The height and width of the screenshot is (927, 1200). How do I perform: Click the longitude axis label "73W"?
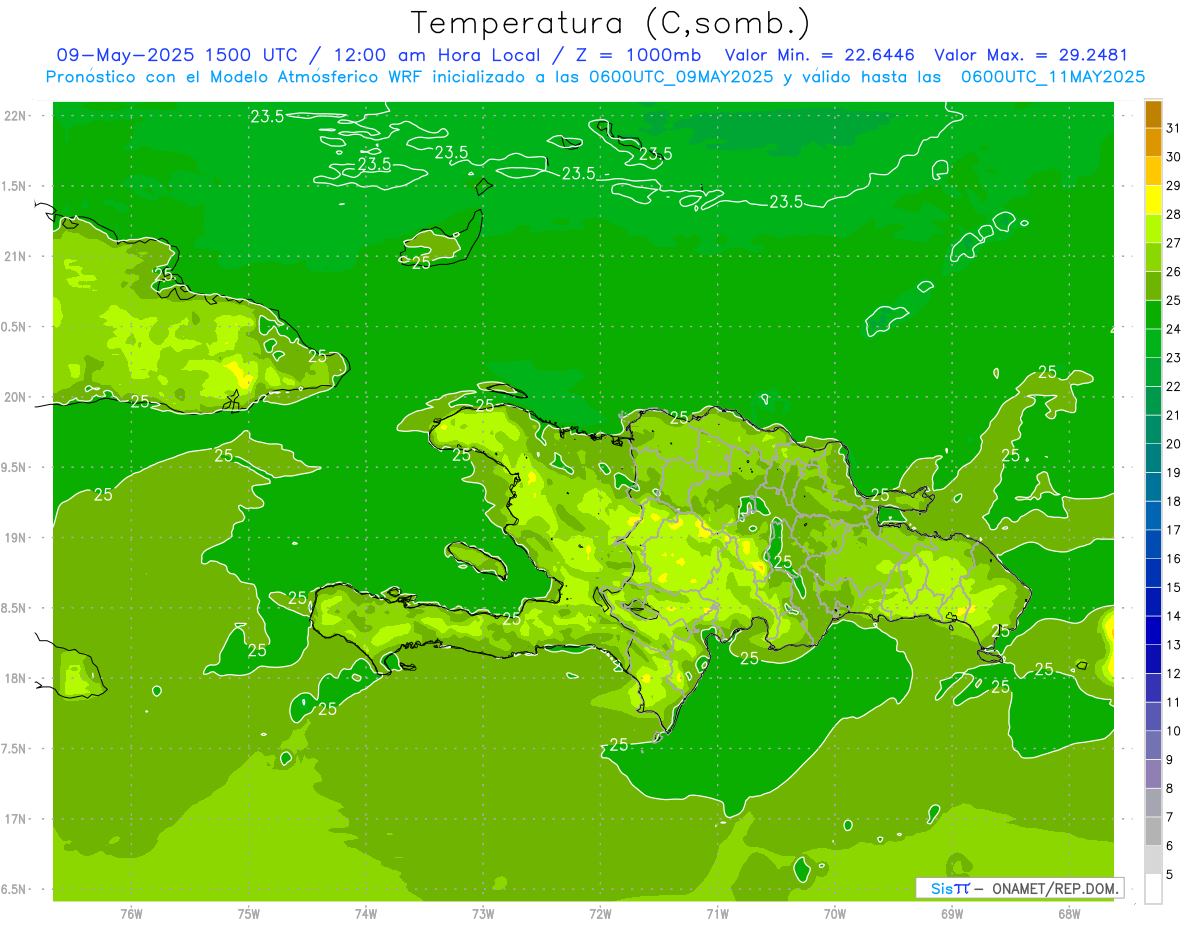point(483,914)
